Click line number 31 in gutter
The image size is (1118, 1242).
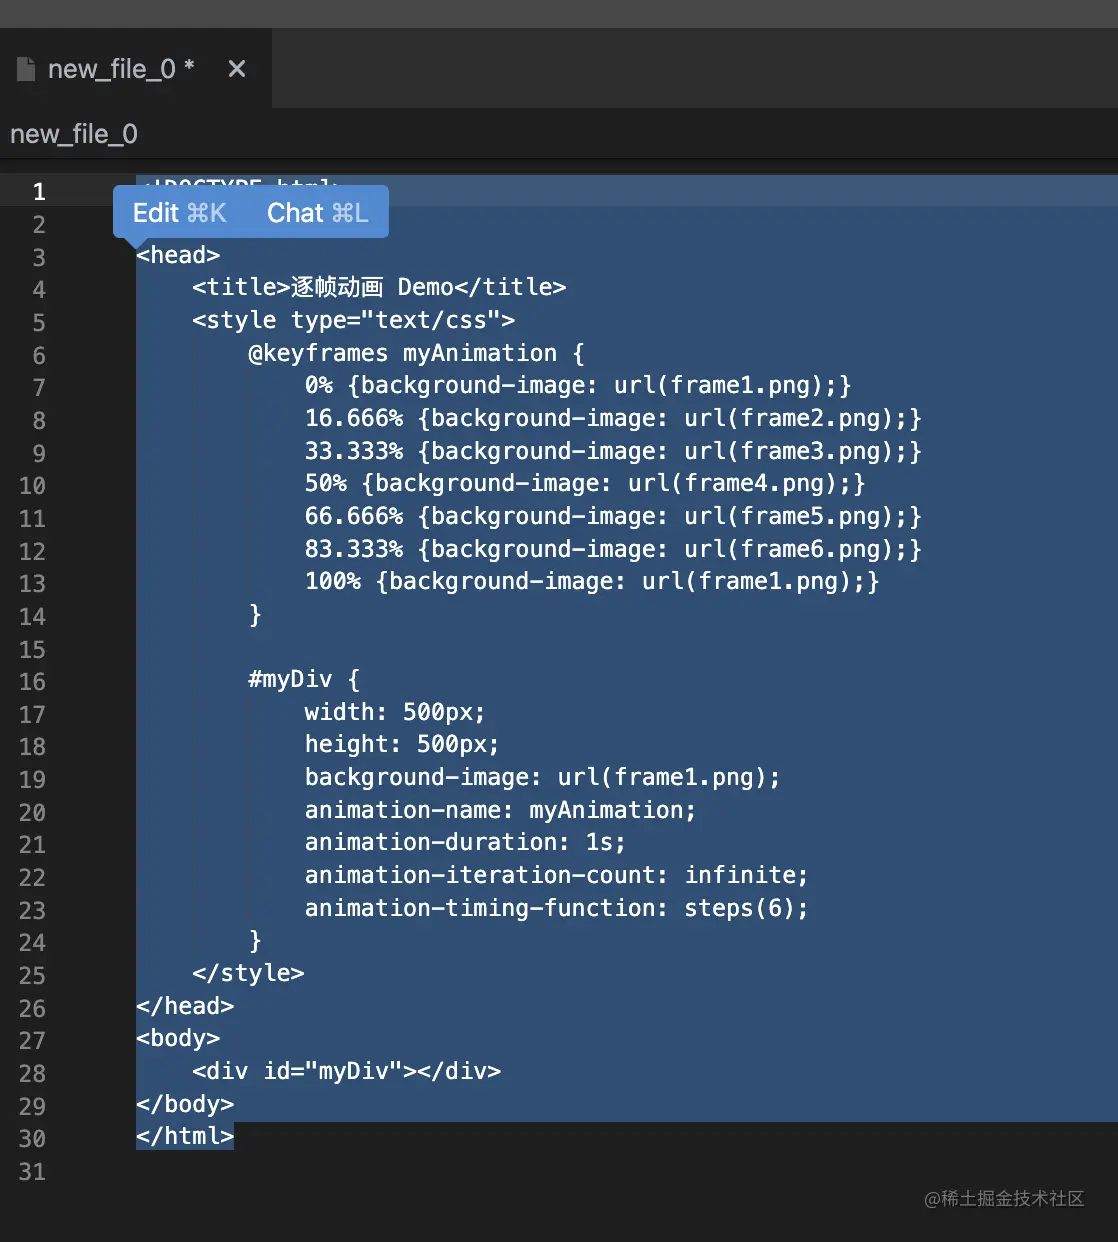coord(32,1171)
